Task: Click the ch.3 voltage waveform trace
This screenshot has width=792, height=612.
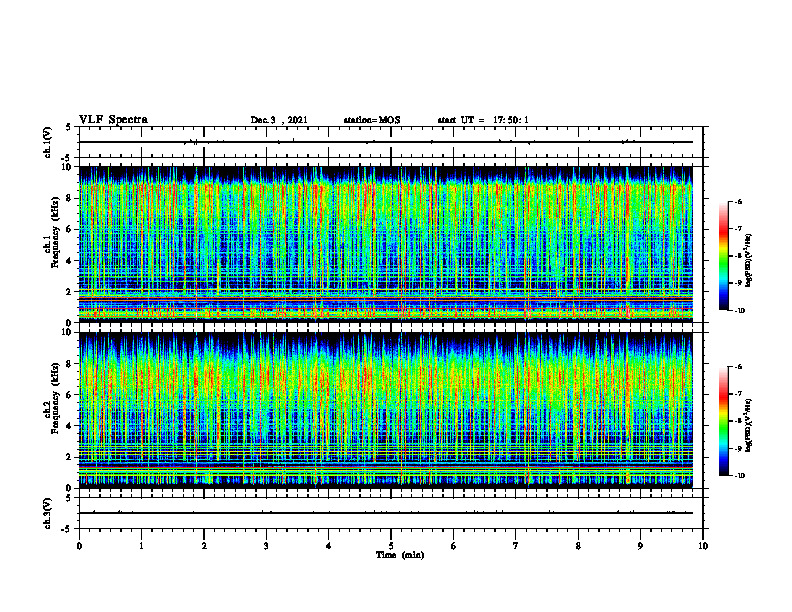Action: (385, 513)
